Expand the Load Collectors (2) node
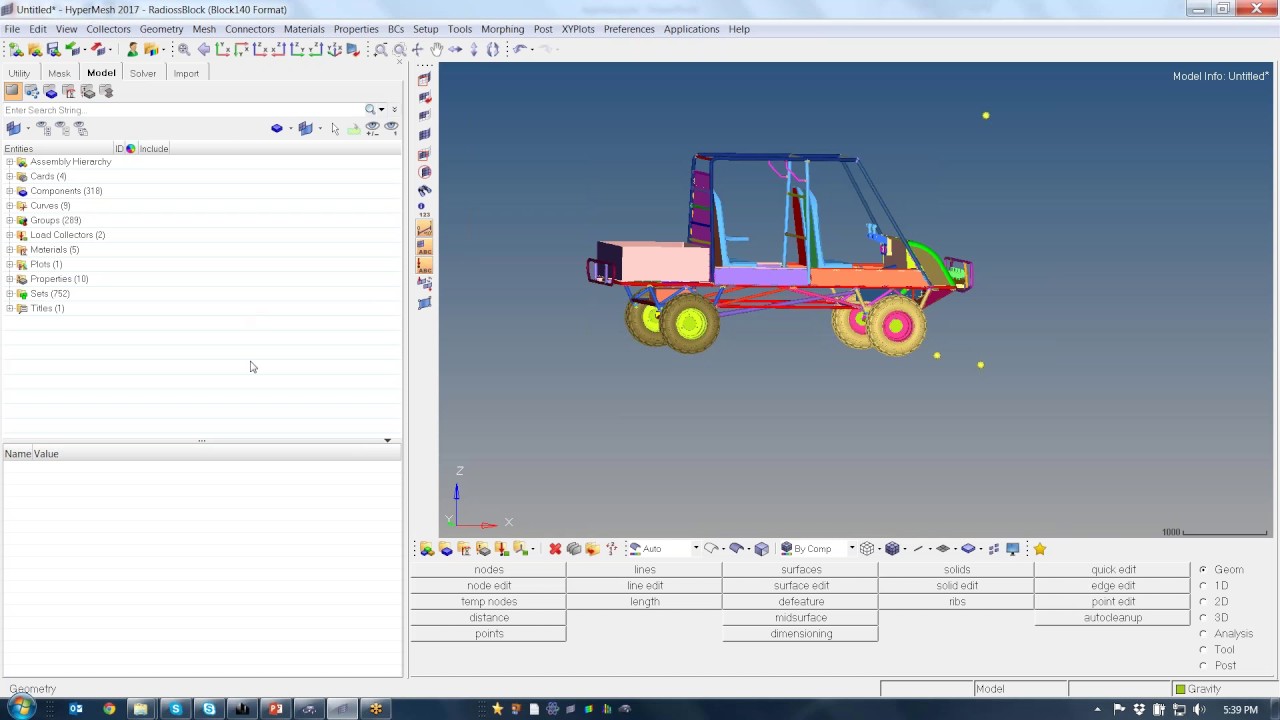The height and width of the screenshot is (720, 1280). pyautogui.click(x=10, y=235)
